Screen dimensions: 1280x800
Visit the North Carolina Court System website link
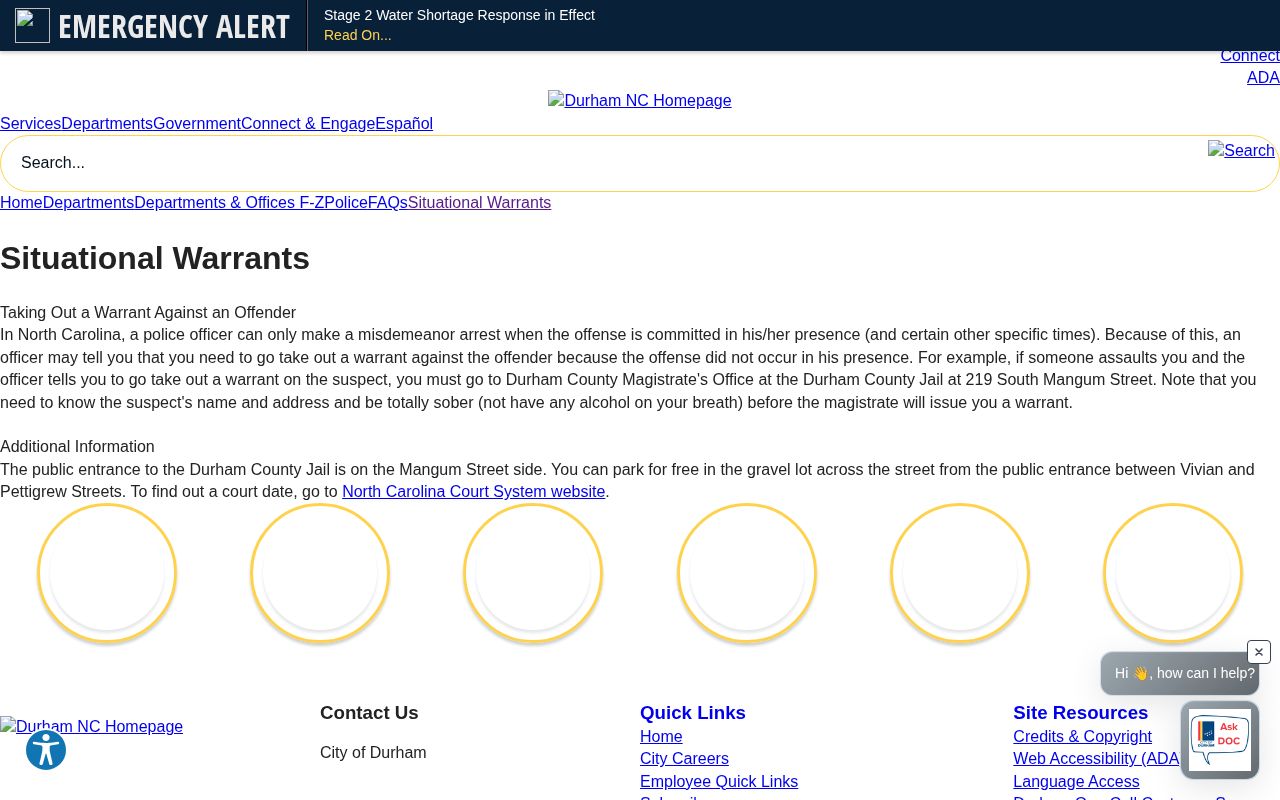(473, 492)
